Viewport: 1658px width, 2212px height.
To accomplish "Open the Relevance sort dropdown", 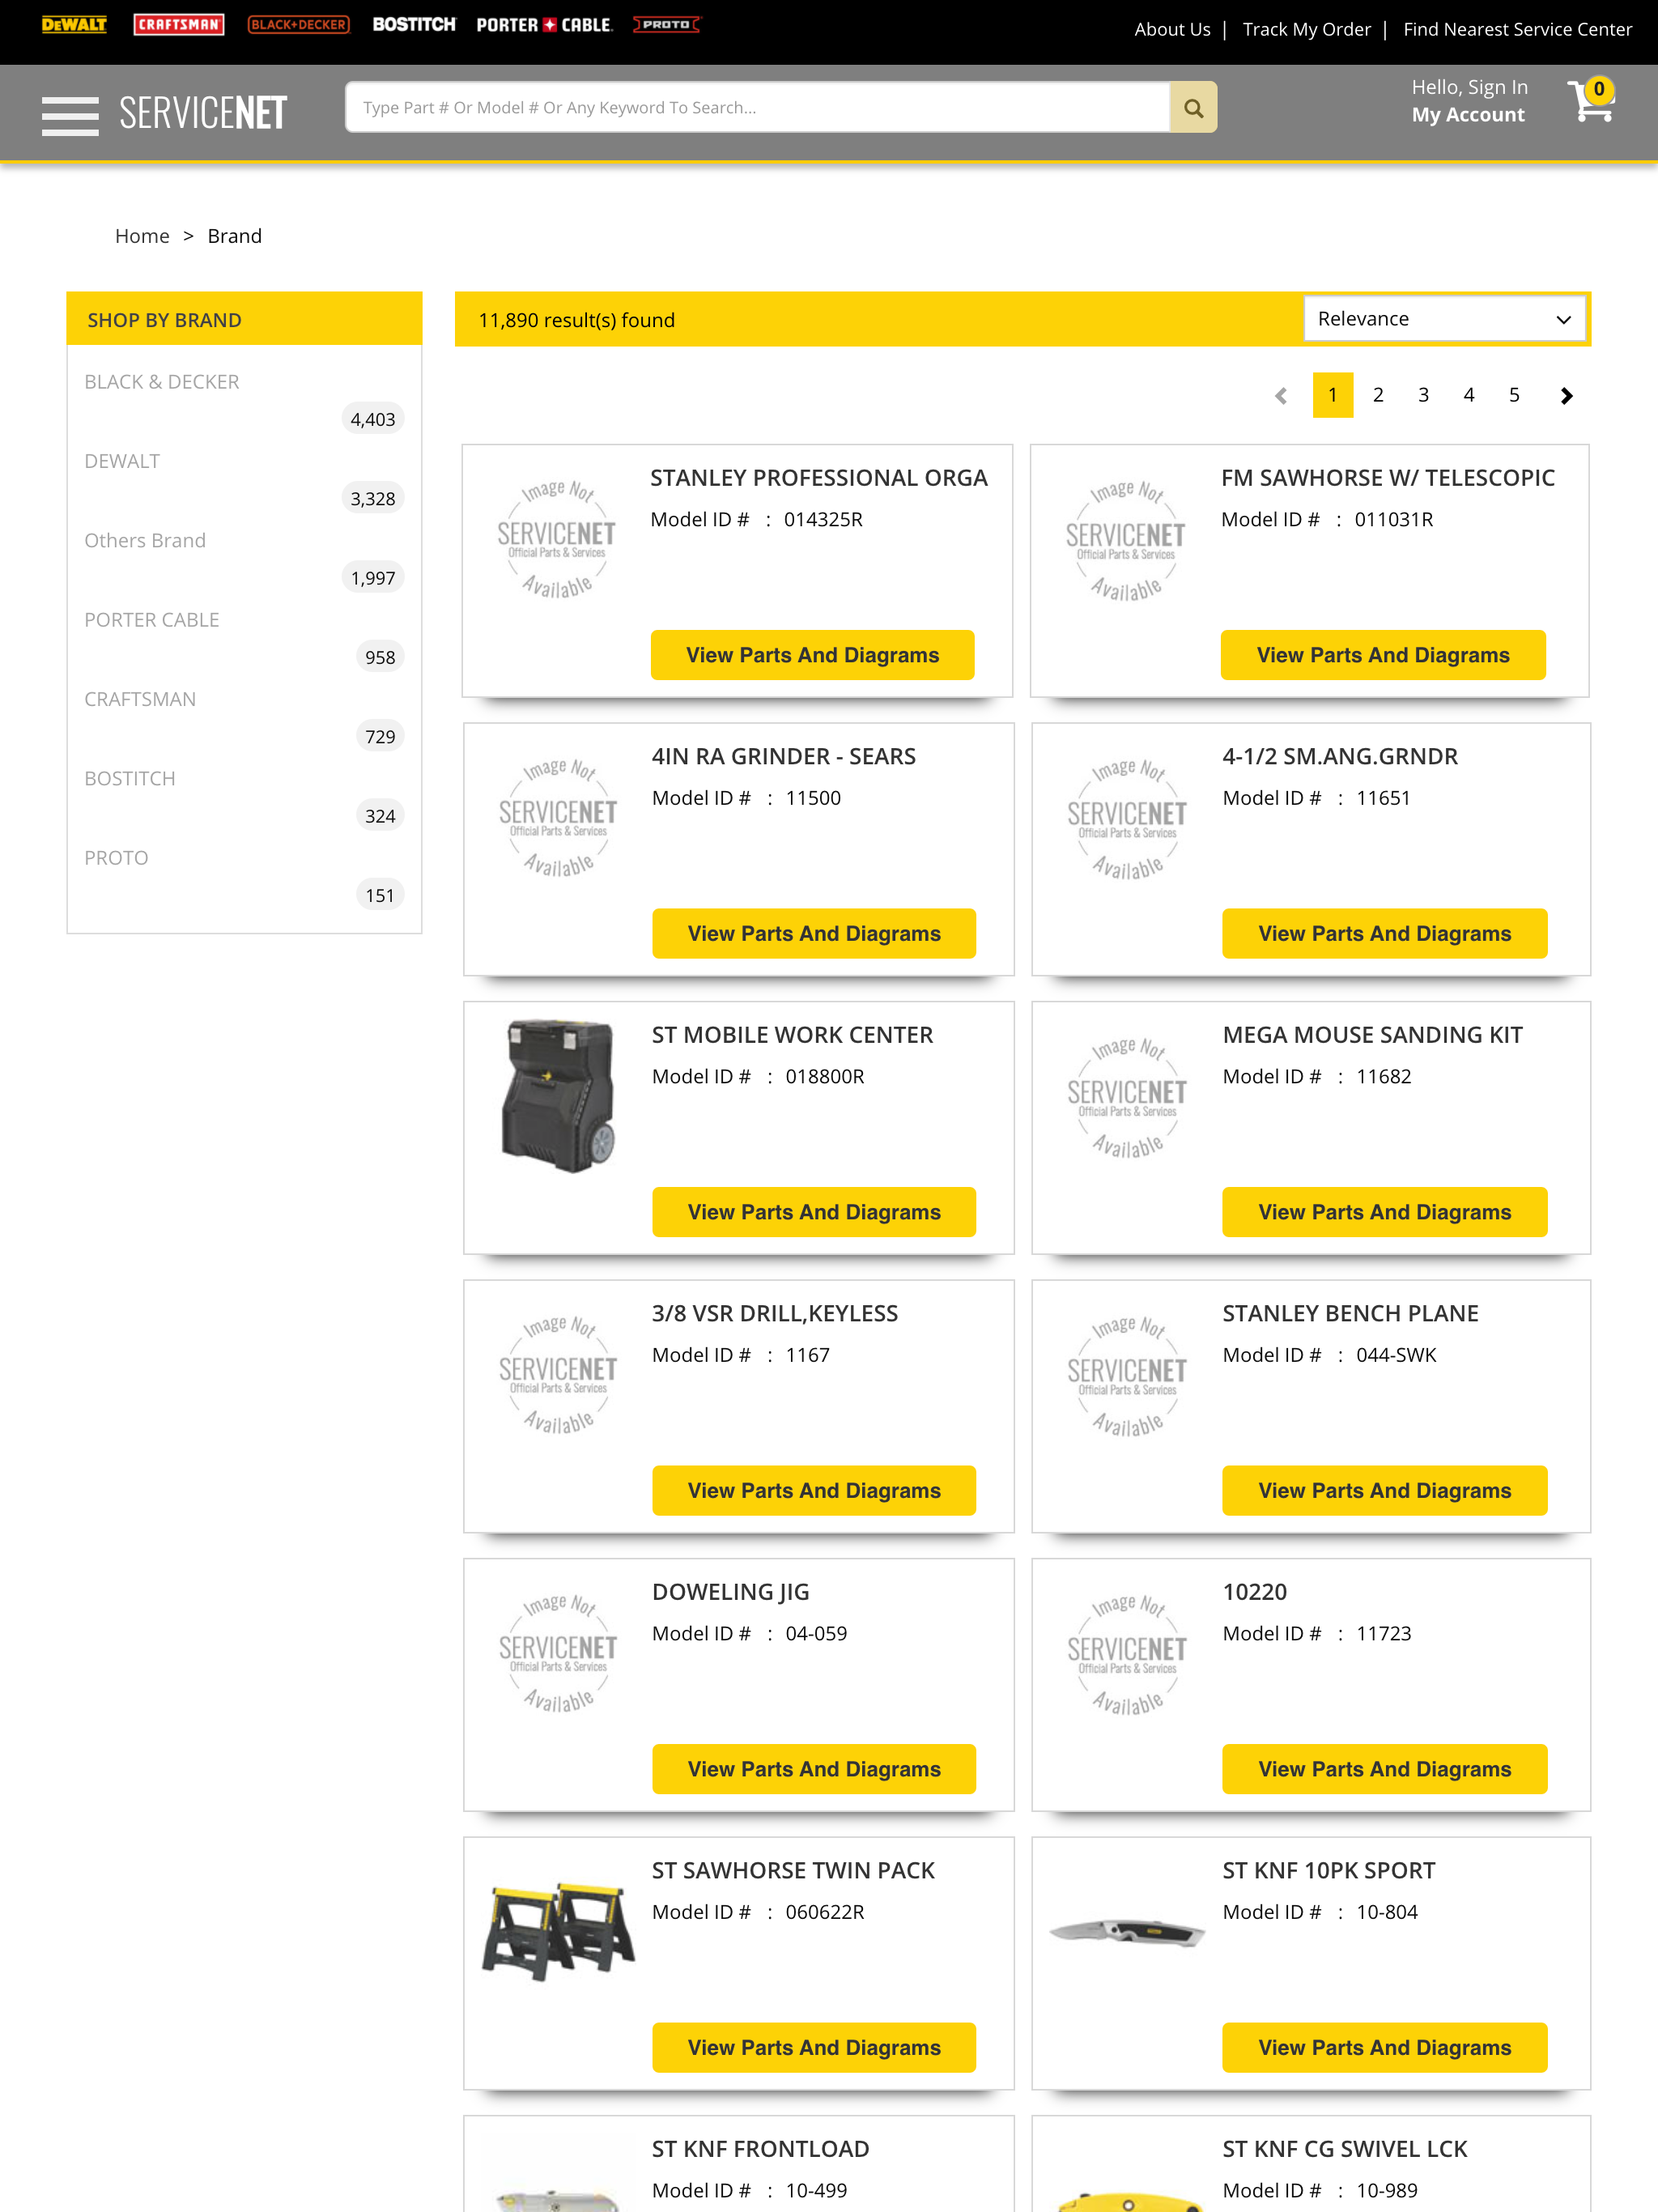I will pyautogui.click(x=1444, y=319).
